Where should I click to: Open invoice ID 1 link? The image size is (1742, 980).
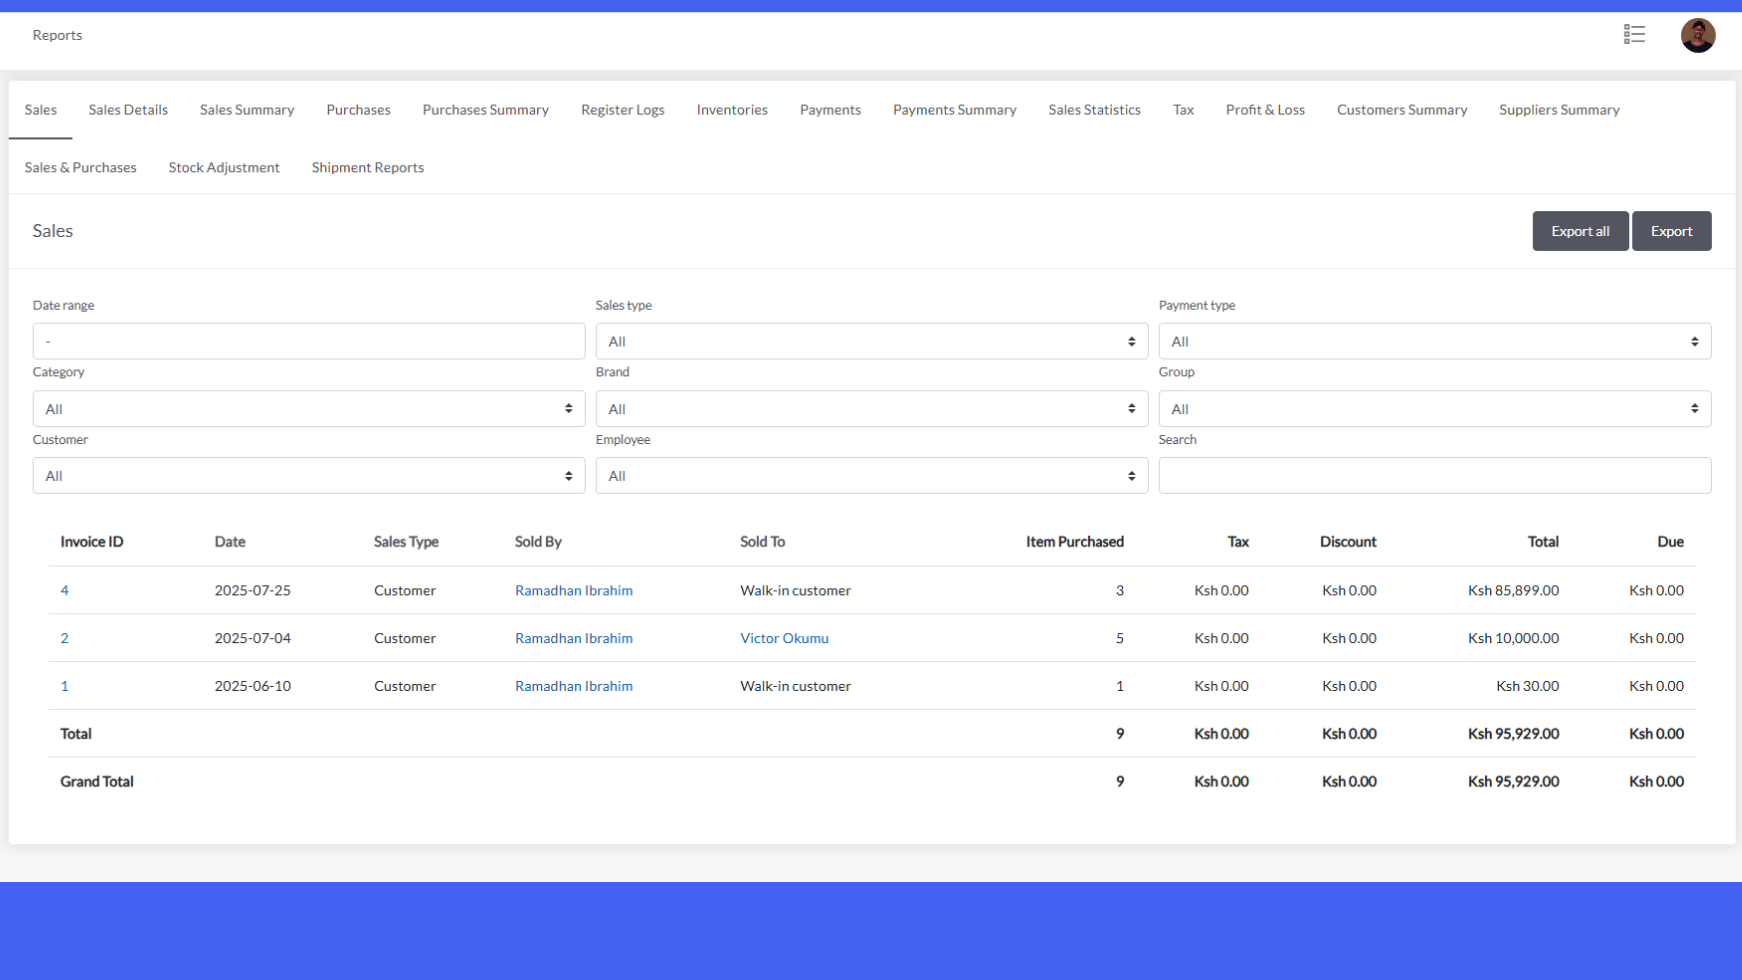[65, 686]
